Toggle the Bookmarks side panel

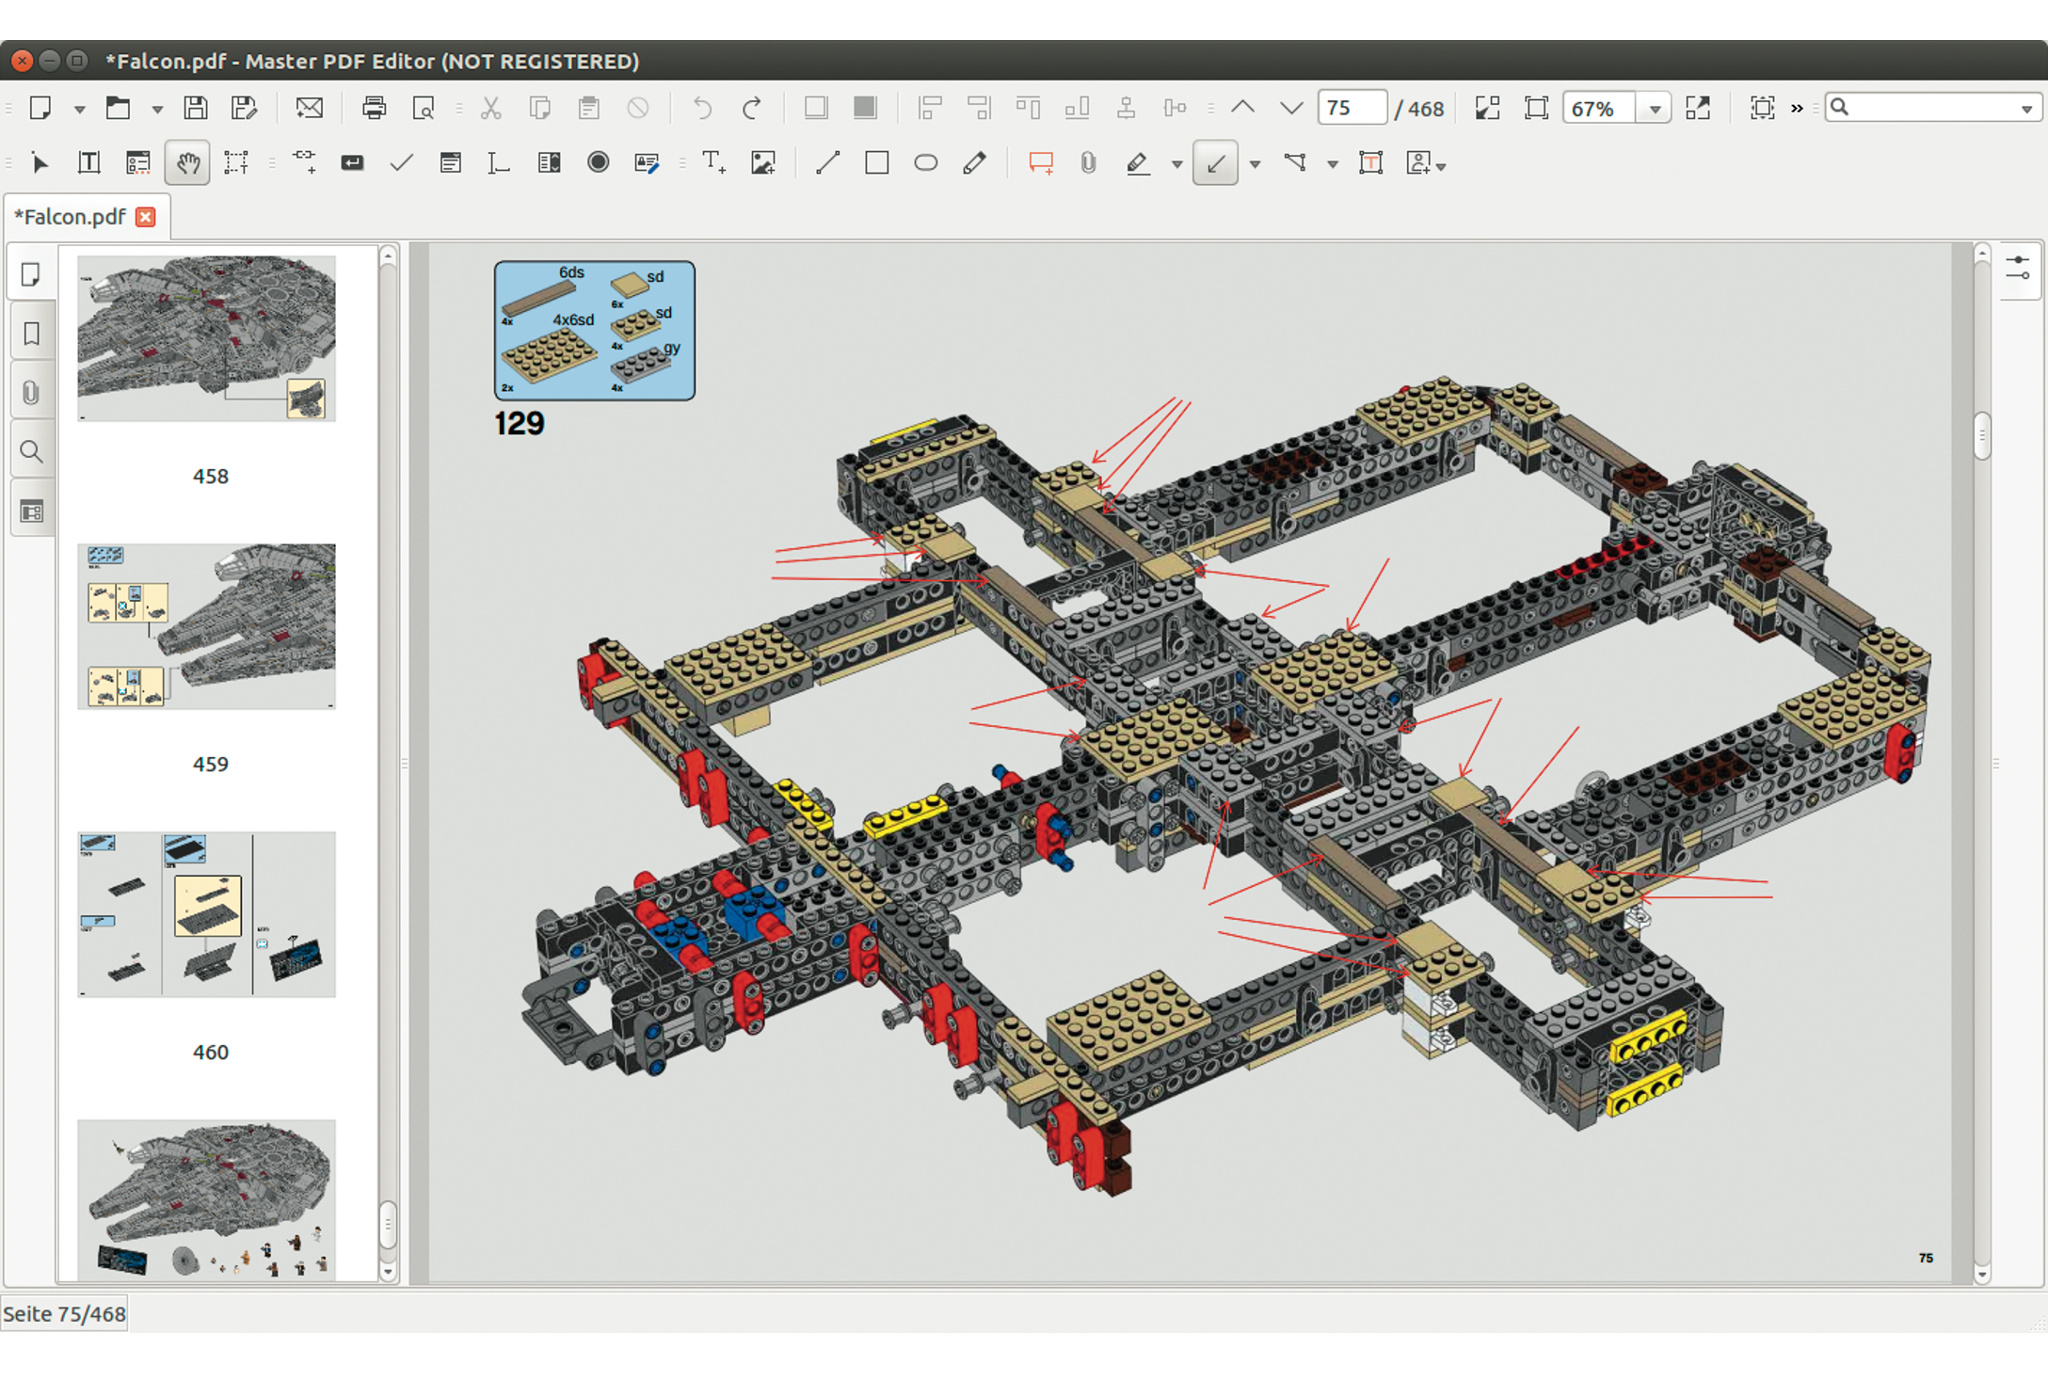[31, 334]
